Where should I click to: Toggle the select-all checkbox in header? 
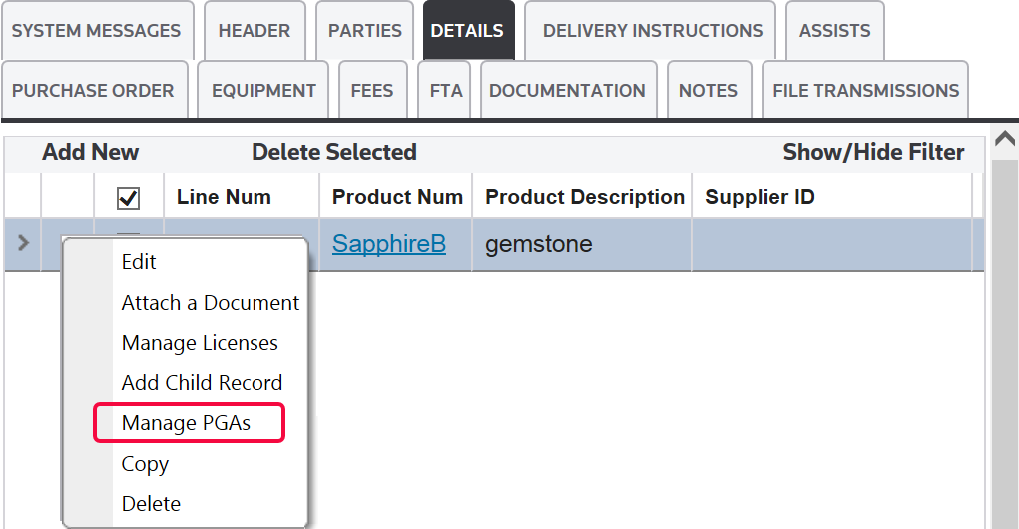128,198
